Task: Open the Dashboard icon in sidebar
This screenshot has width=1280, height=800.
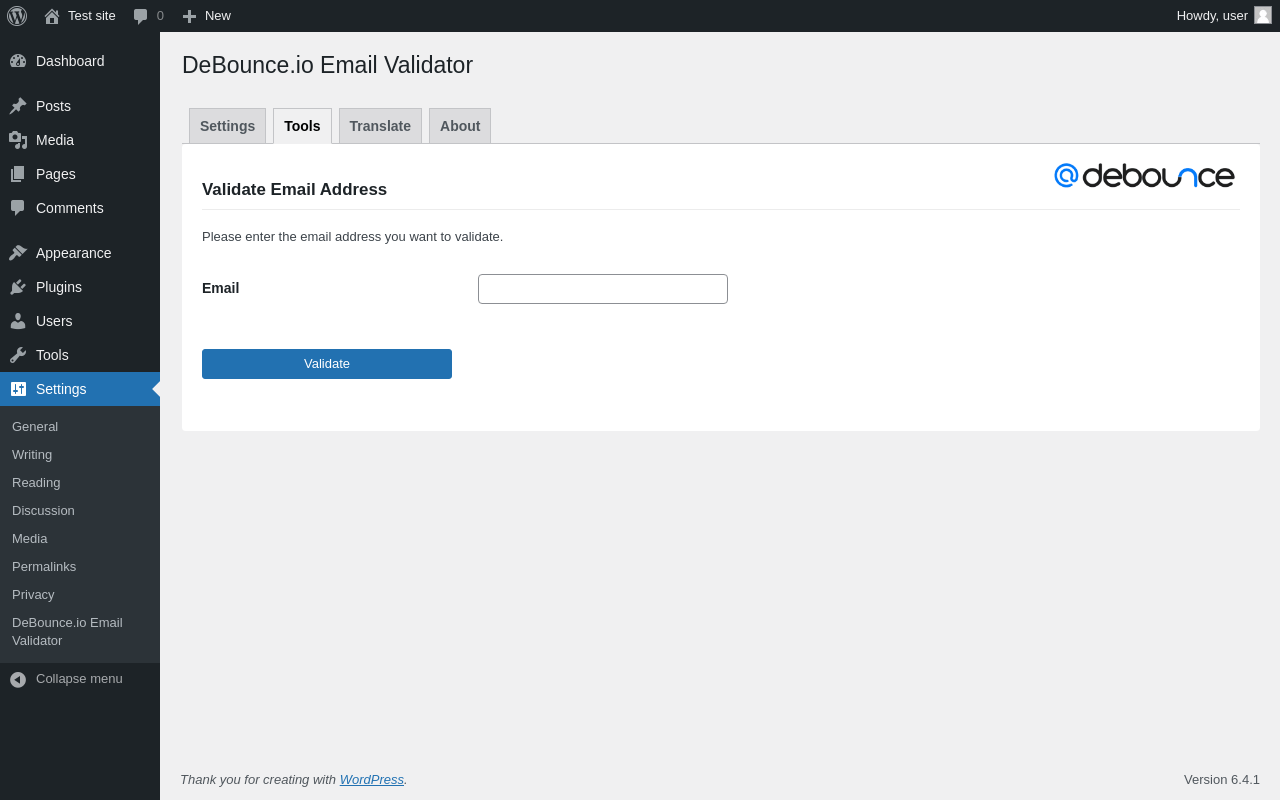Action: point(18,61)
